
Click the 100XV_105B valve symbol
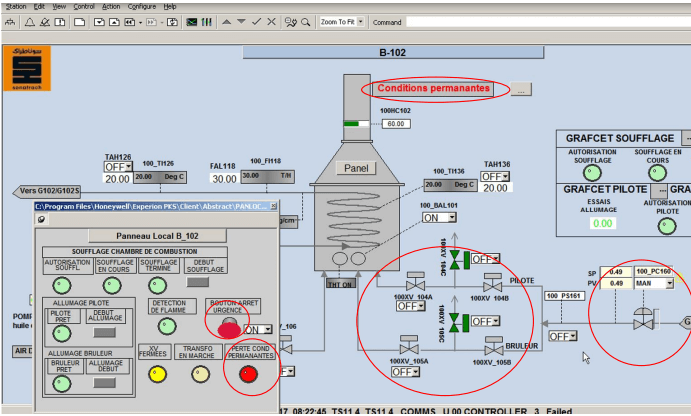pyautogui.click(x=493, y=348)
